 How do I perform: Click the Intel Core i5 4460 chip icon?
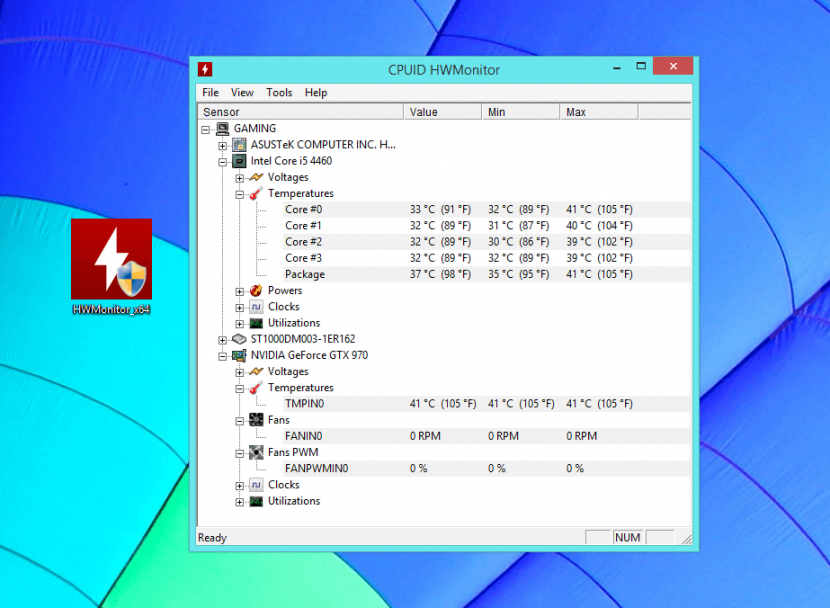(239, 161)
